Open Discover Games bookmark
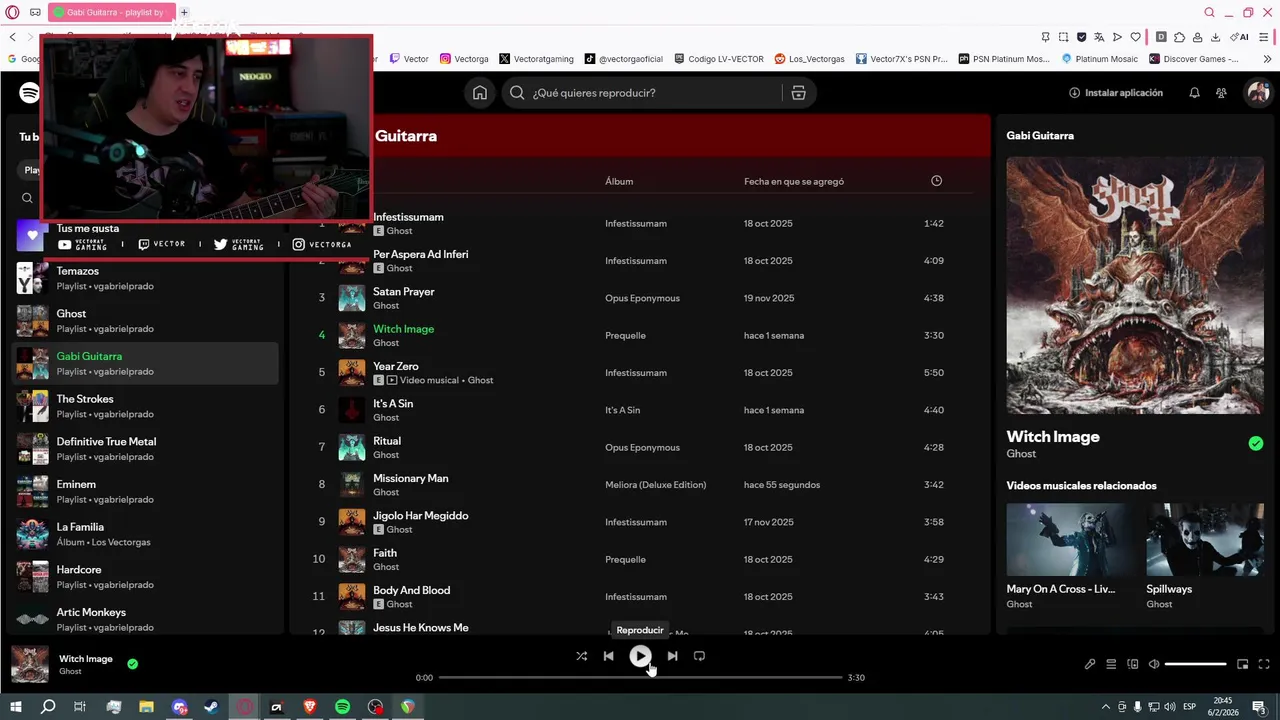This screenshot has height=720, width=1280. 1193,59
